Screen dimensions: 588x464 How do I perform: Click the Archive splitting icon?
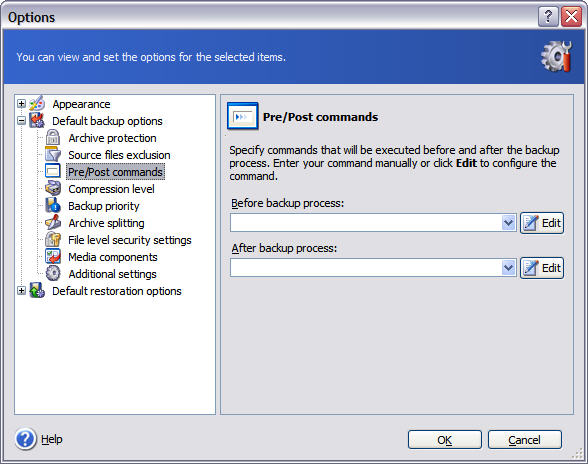(52, 222)
